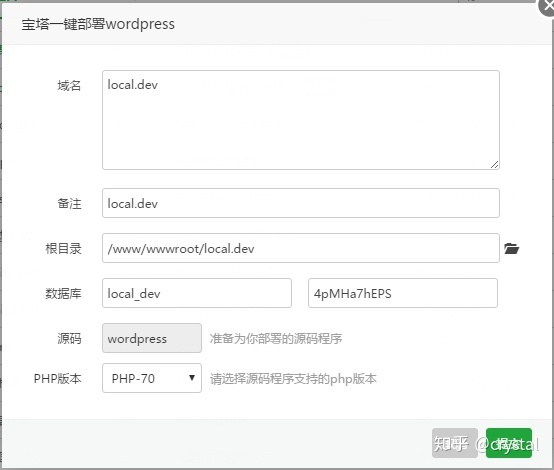Click the 根目录 label

pyautogui.click(x=63, y=248)
